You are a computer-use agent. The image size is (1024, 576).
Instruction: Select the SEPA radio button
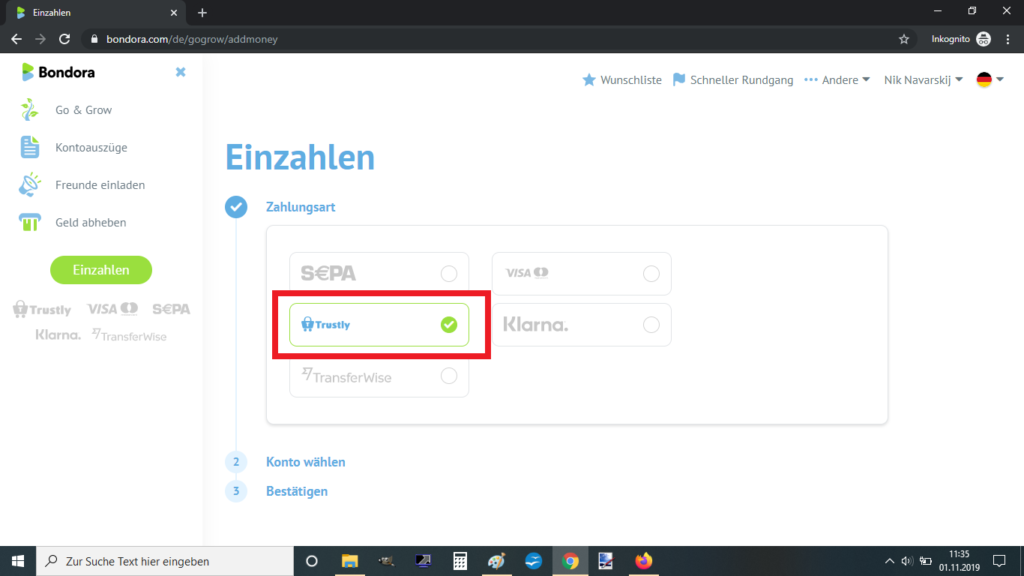tap(449, 274)
